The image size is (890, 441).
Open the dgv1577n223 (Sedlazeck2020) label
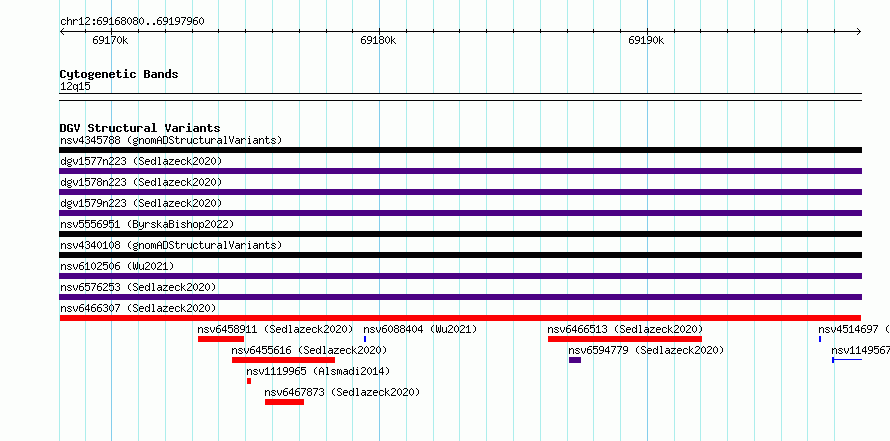click(141, 161)
